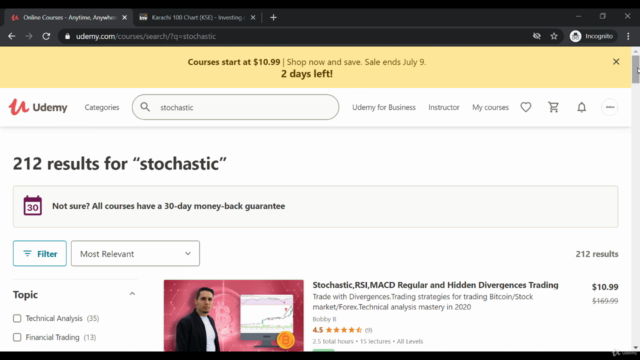
Task: Click the stochastic search field
Action: [236, 107]
